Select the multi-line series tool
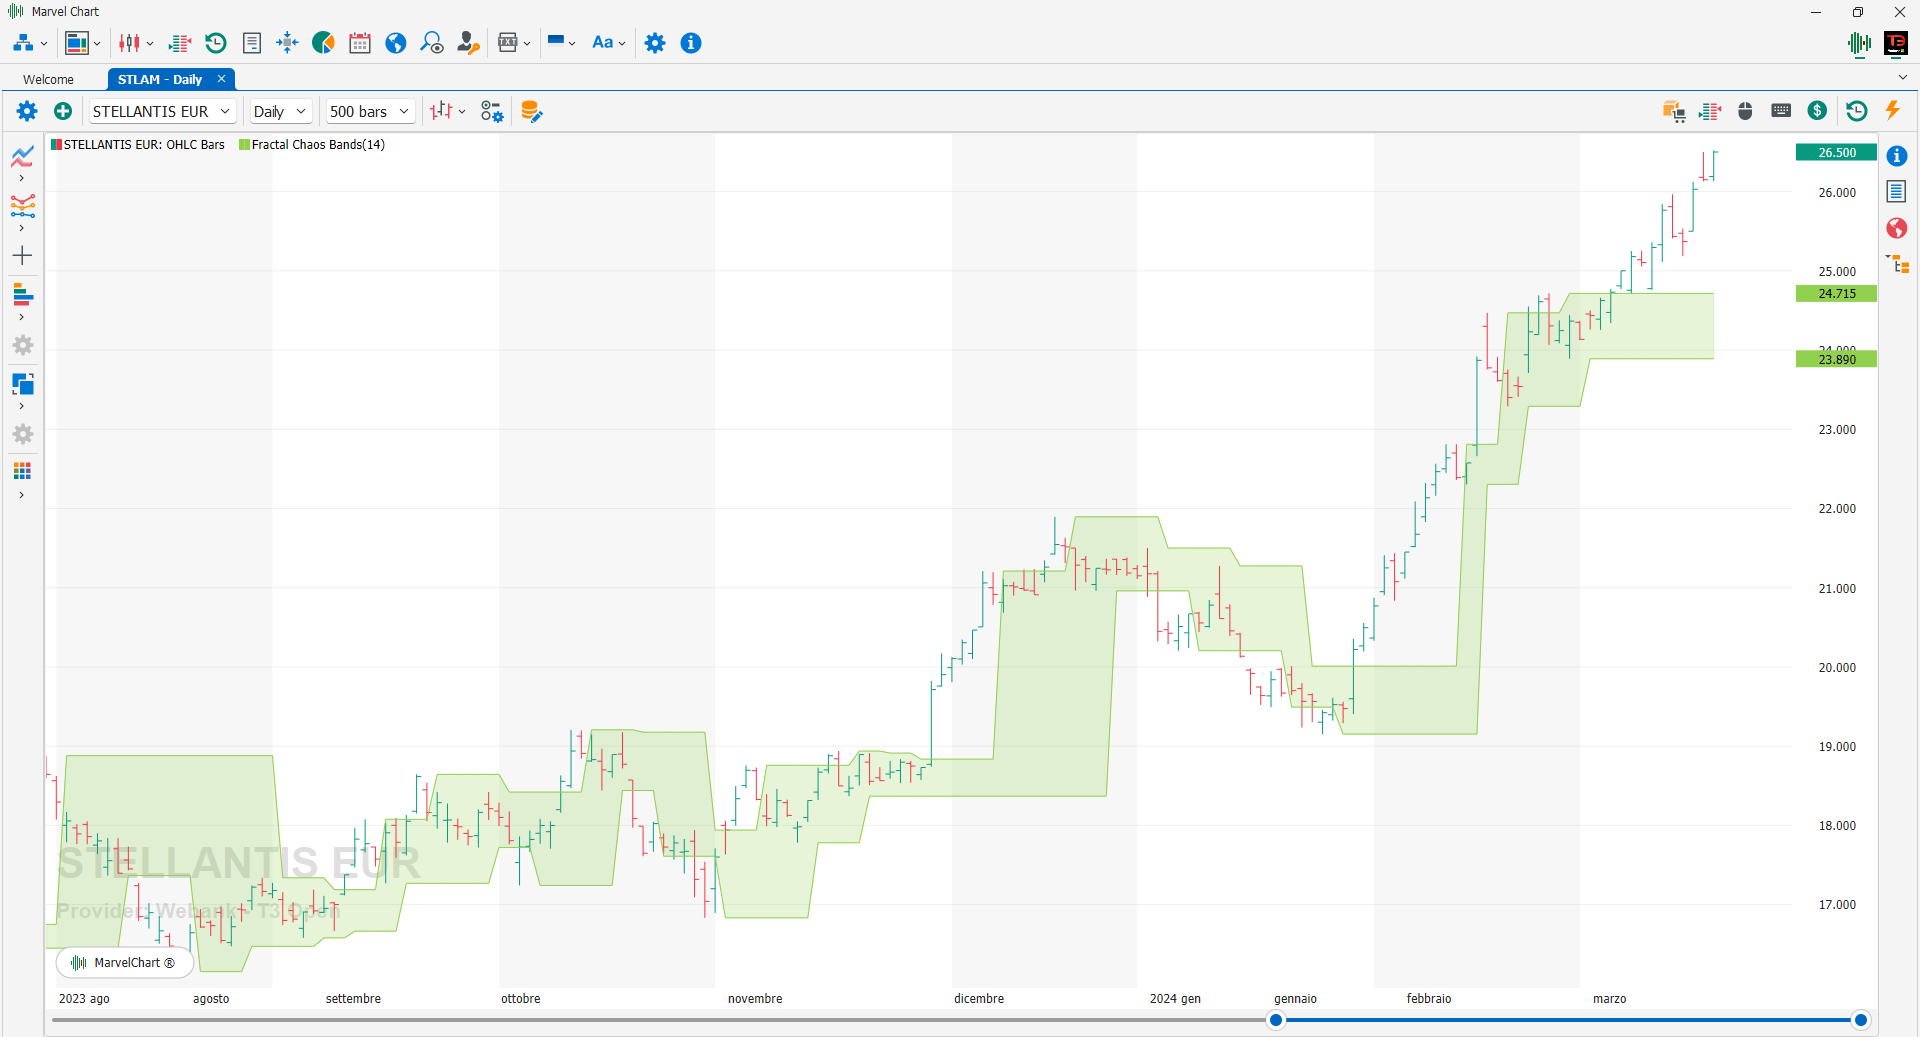The width and height of the screenshot is (1920, 1037). coord(22,206)
